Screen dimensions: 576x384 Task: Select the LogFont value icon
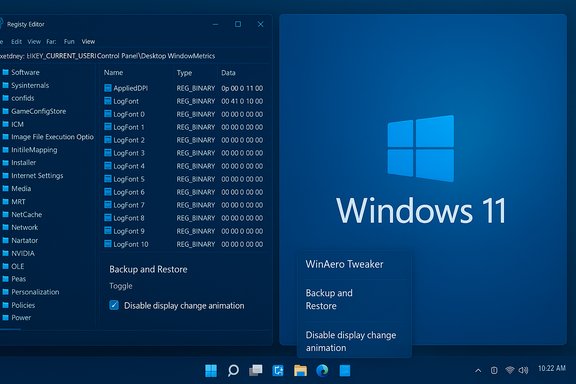(x=108, y=101)
